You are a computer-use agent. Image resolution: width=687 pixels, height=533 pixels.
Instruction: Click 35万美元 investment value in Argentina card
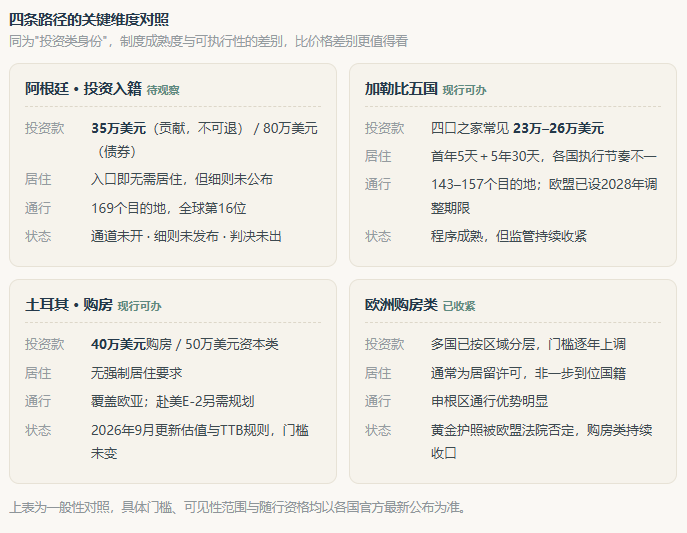pos(118,129)
